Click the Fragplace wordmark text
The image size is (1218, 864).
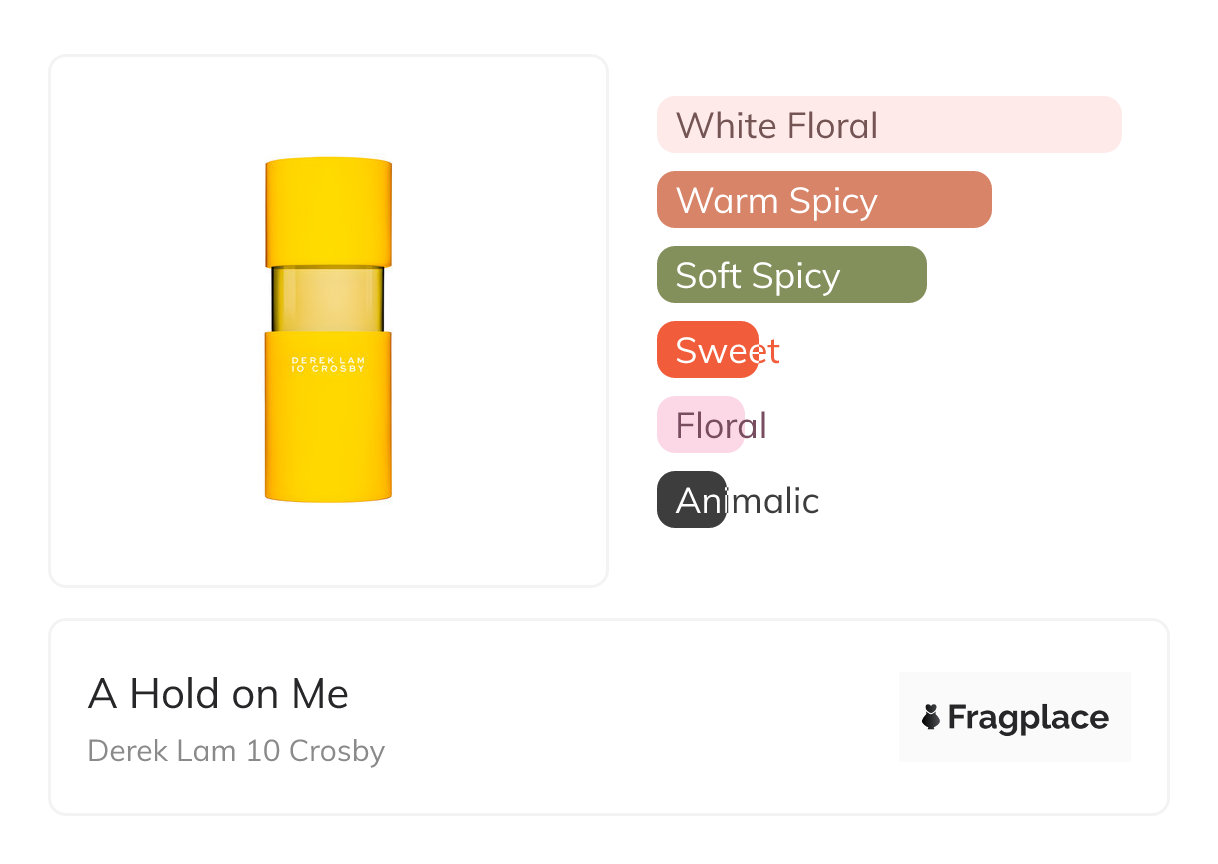point(1028,717)
